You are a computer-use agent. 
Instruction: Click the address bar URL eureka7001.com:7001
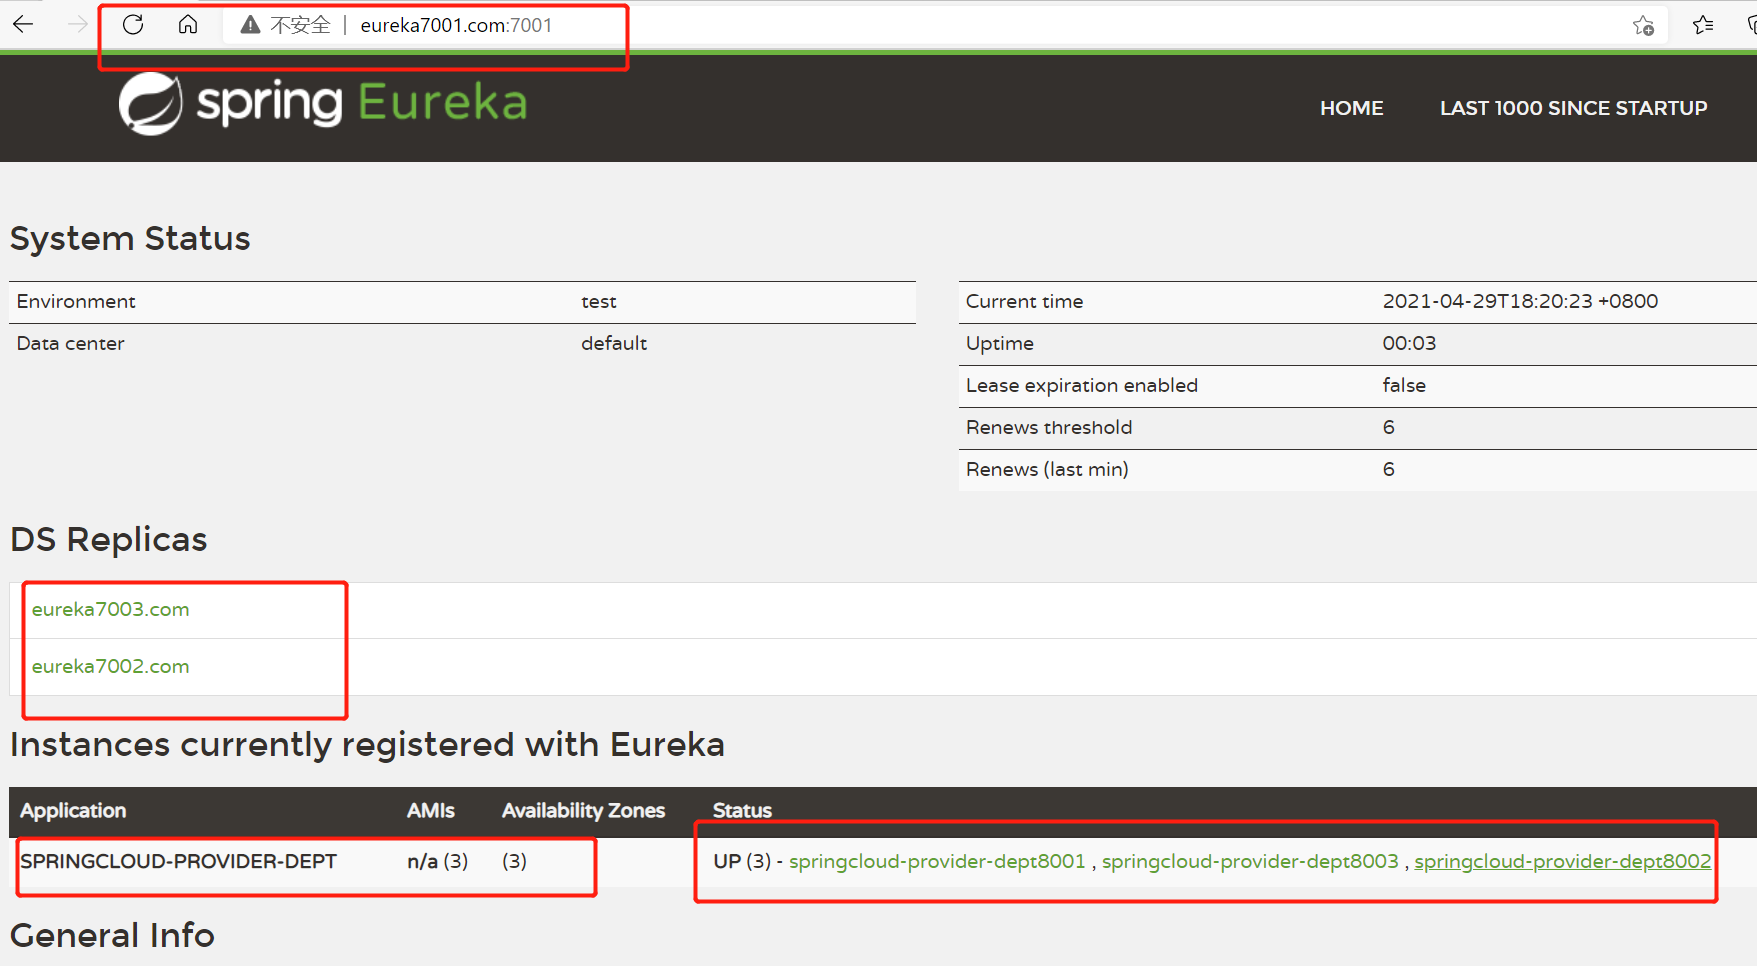pos(456,25)
